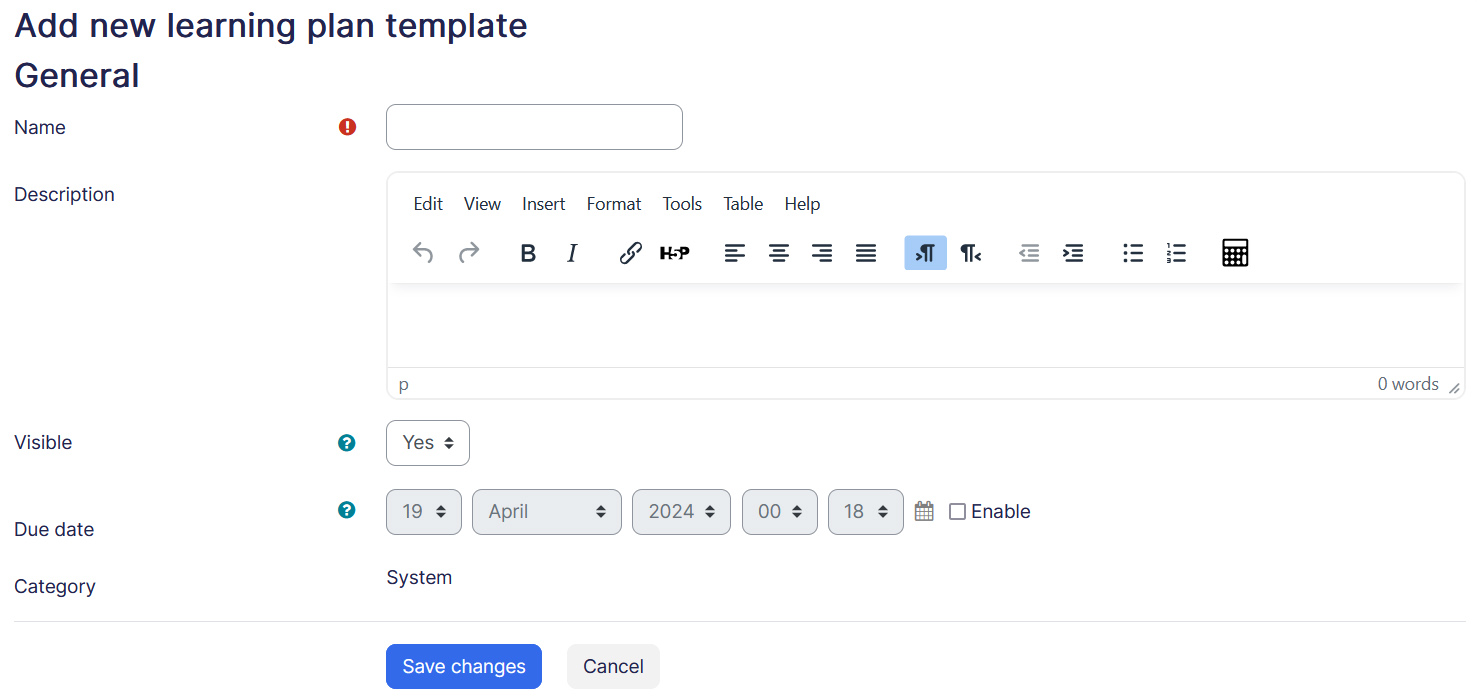The height and width of the screenshot is (700, 1477).
Task: Insert H5P content via toolbar icon
Action: (x=675, y=254)
